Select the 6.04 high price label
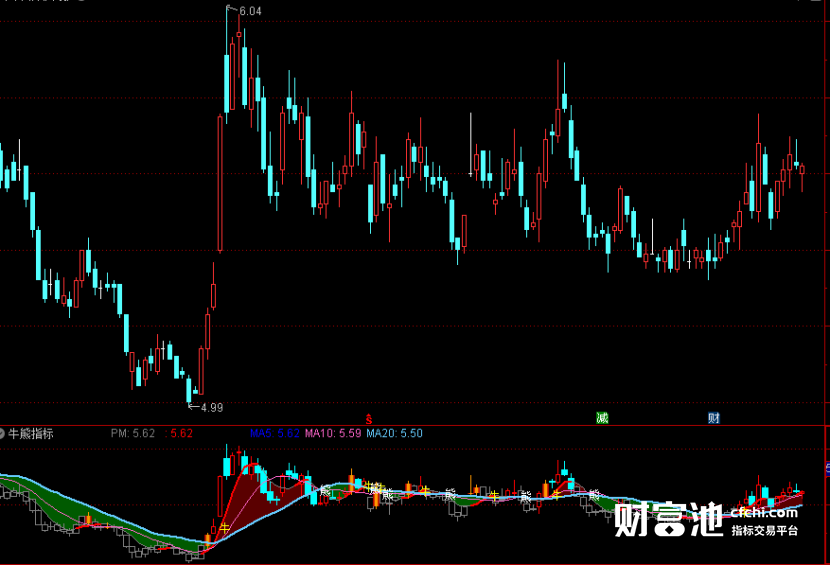The height and width of the screenshot is (566, 831). coord(250,11)
